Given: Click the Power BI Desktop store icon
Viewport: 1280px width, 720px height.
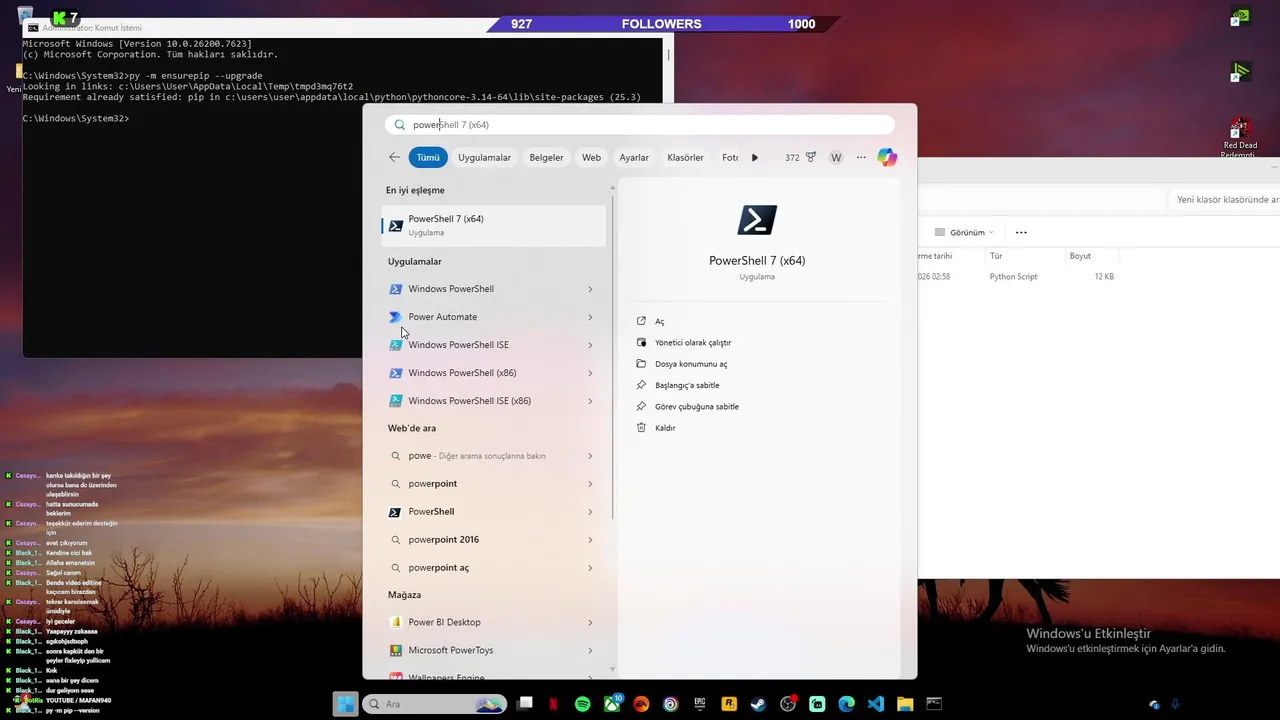Looking at the screenshot, I should coord(396,622).
